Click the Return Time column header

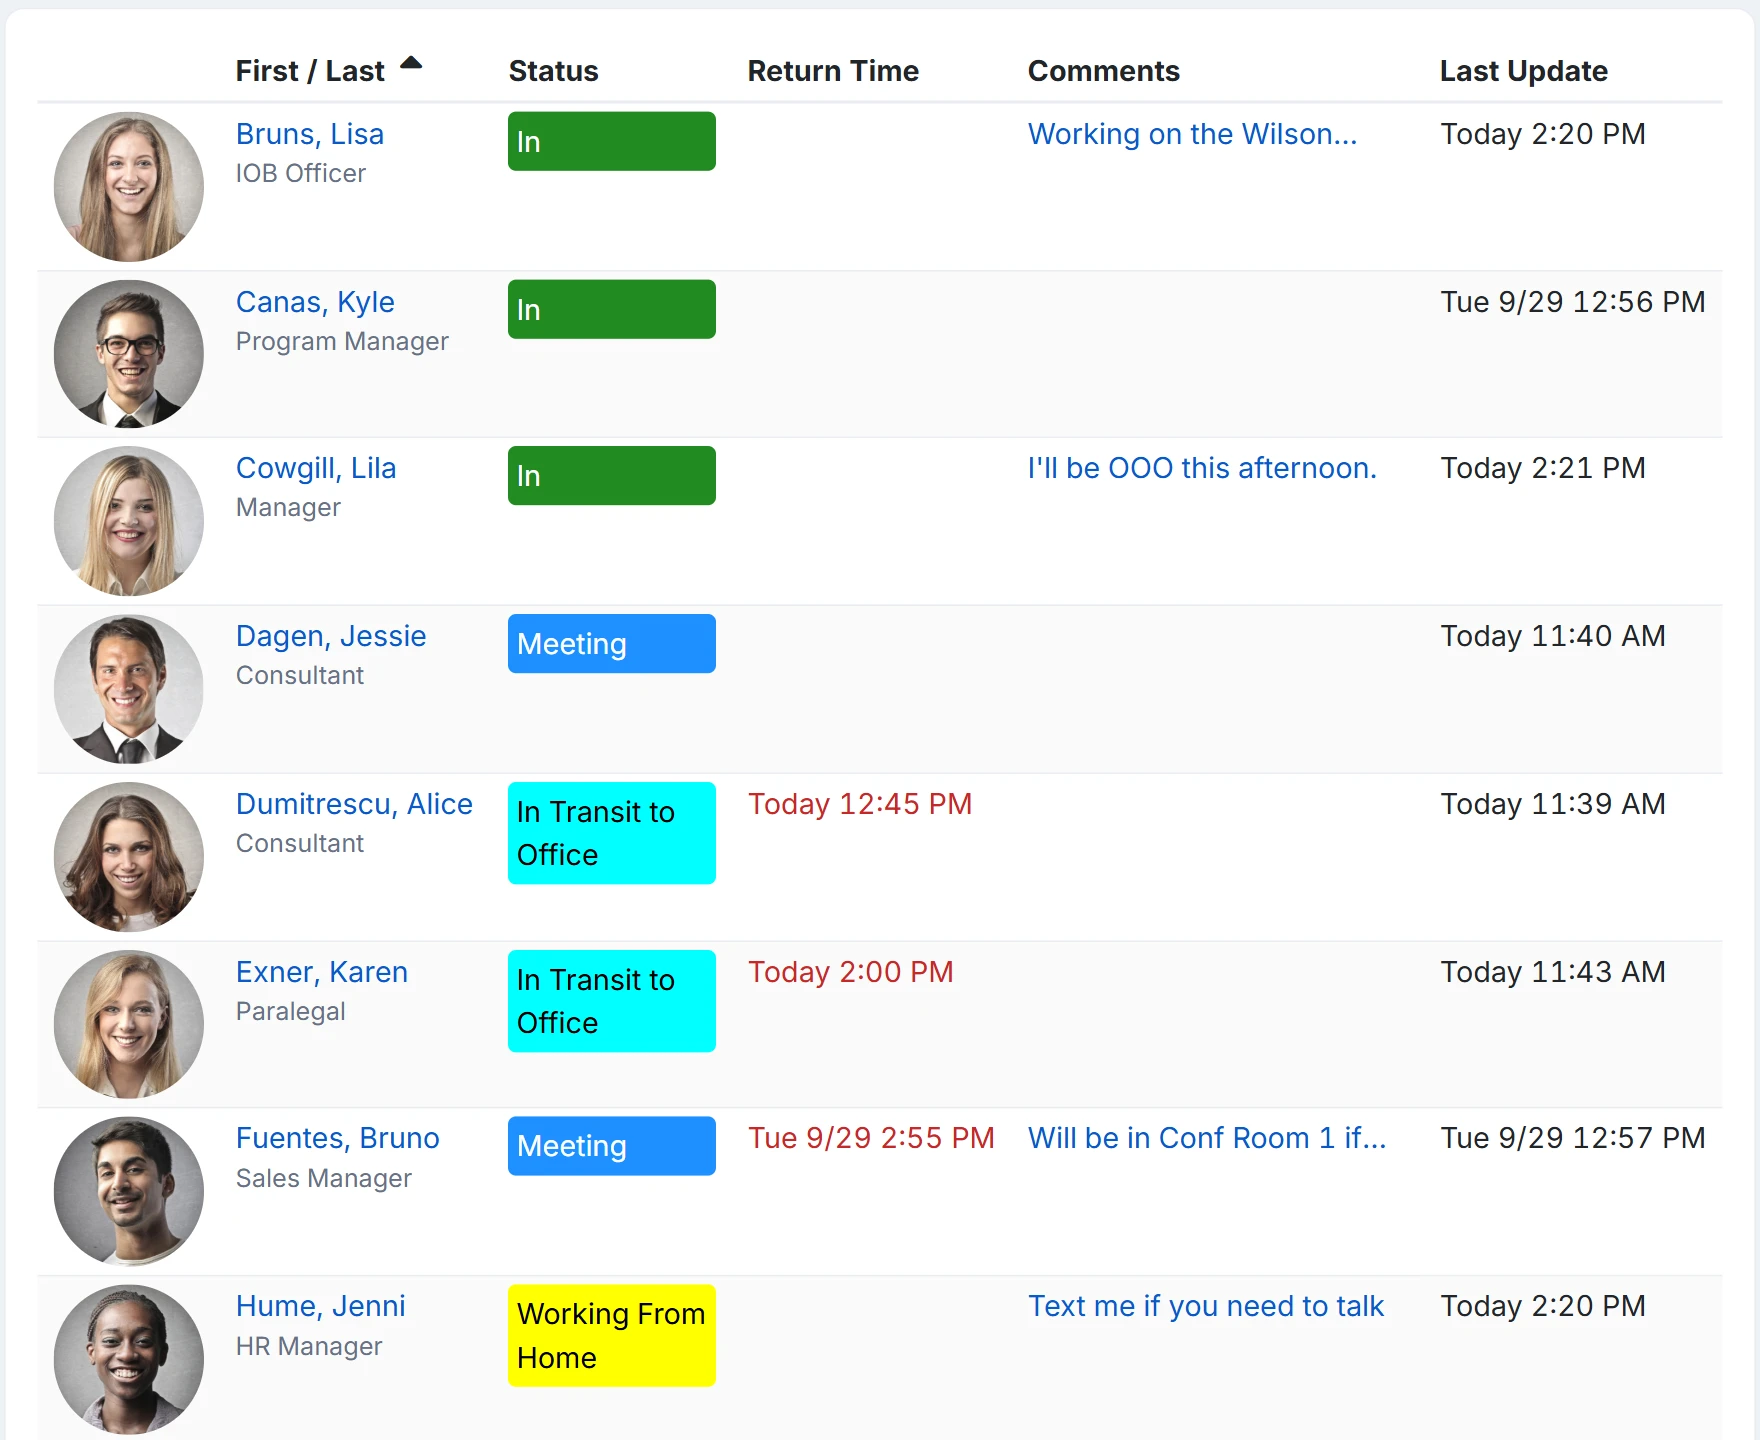[x=833, y=71]
